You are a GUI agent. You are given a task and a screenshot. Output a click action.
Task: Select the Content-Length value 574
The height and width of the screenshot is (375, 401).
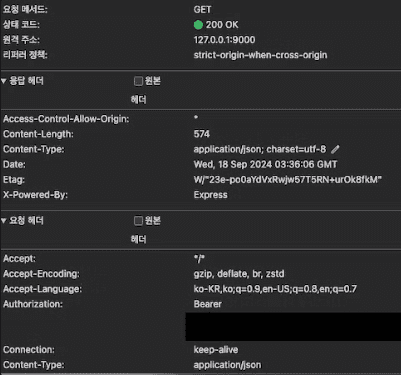(x=202, y=134)
